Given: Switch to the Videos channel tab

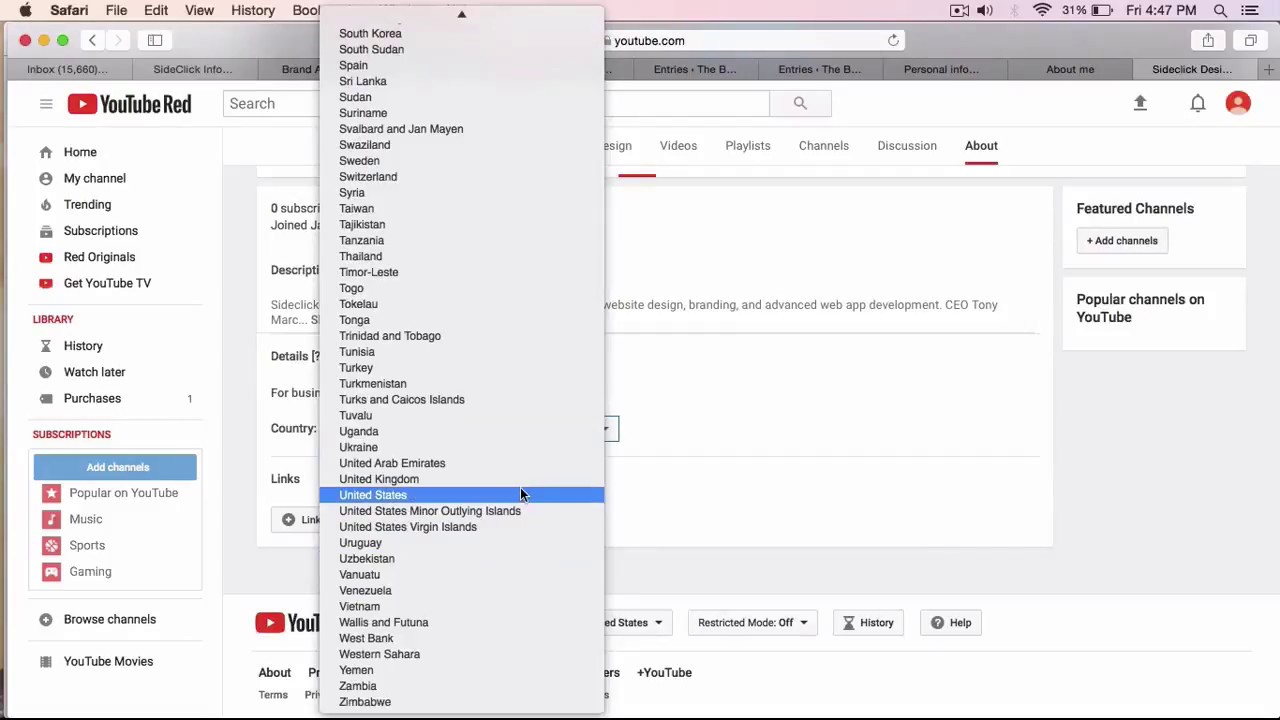Looking at the screenshot, I should 678,146.
